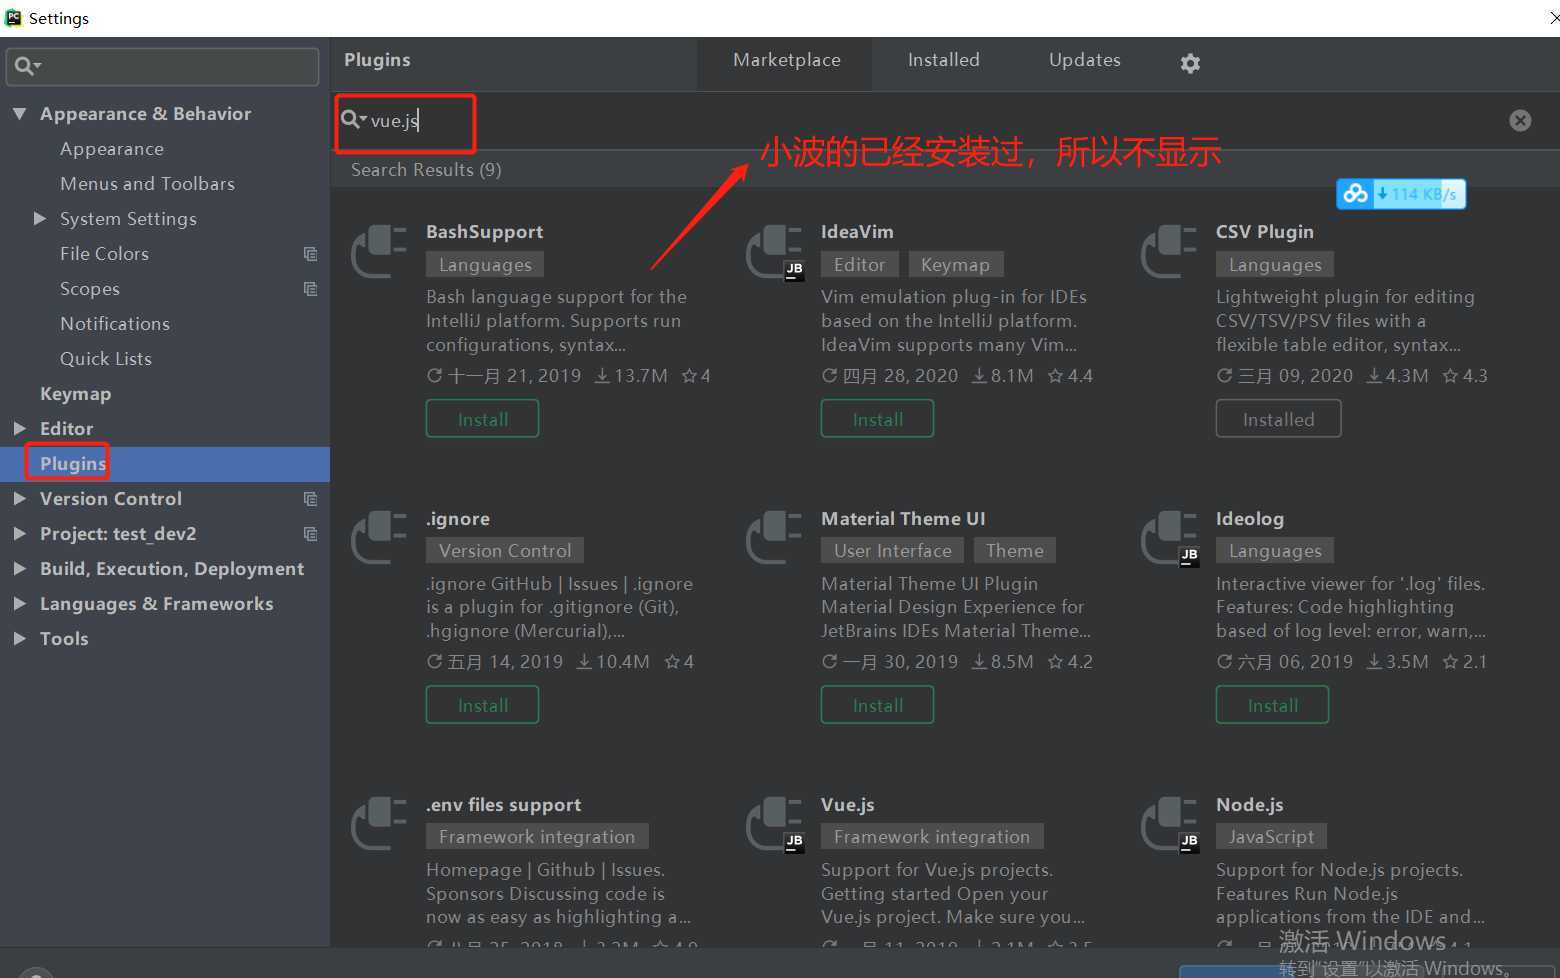The height and width of the screenshot is (978, 1560).
Task: Install the .ignore plugin
Action: (x=482, y=705)
